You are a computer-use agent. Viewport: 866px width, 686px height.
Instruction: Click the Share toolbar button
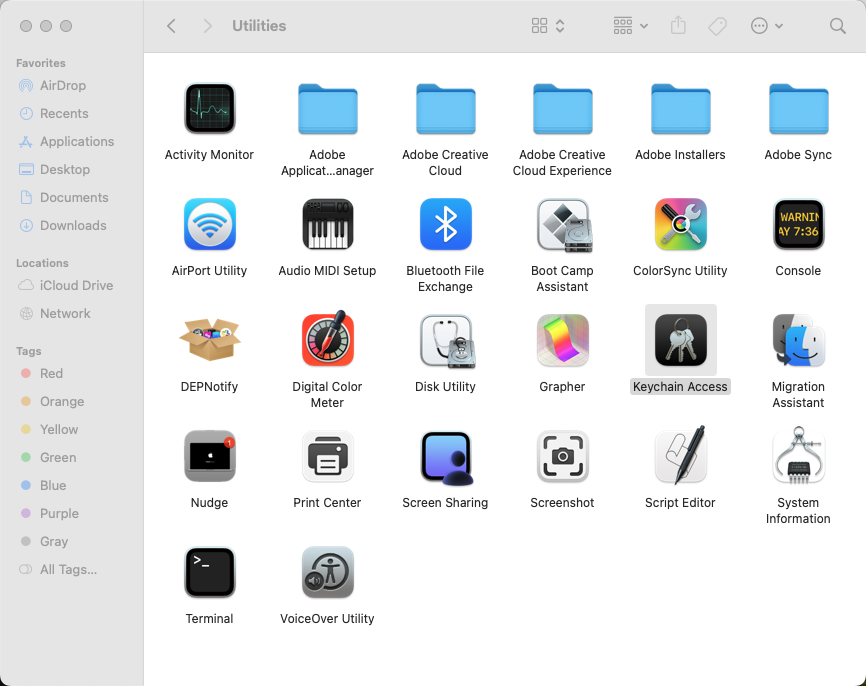(x=678, y=25)
